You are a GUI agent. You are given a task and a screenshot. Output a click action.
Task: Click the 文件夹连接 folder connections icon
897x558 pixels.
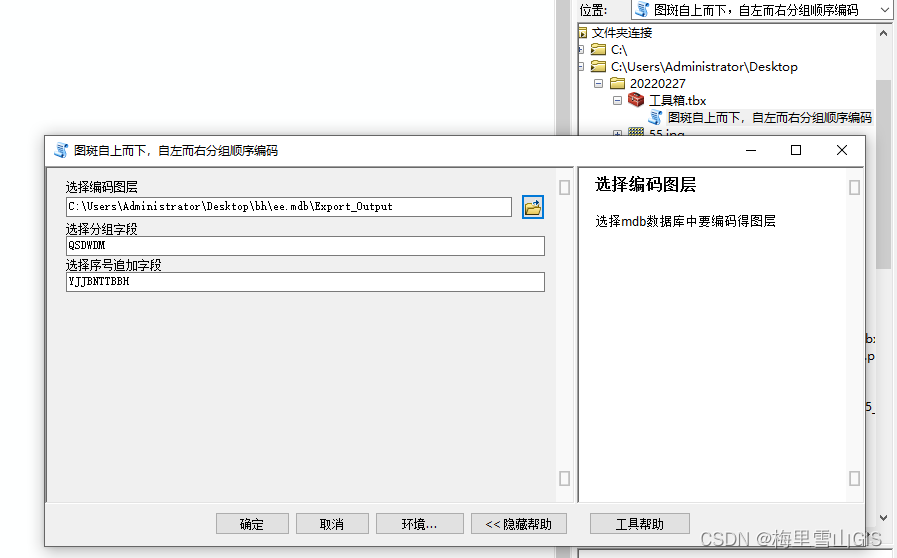(x=582, y=33)
